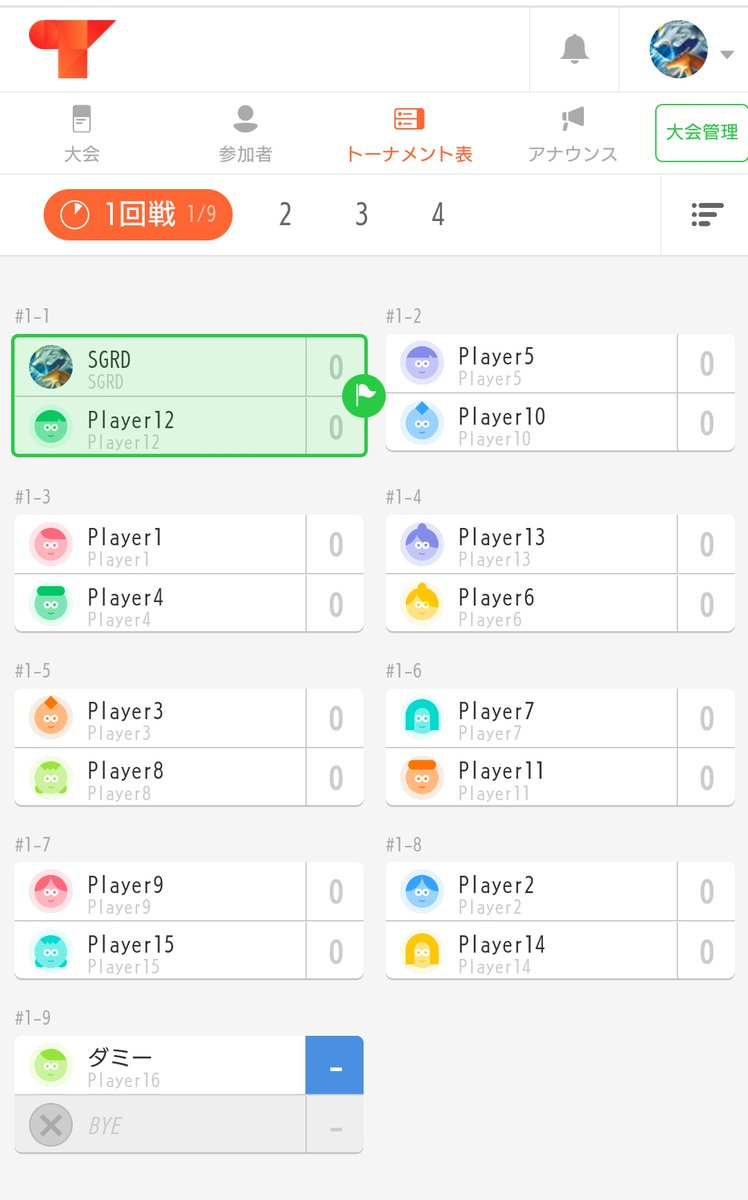Open the profile avatar dropdown

(681, 47)
